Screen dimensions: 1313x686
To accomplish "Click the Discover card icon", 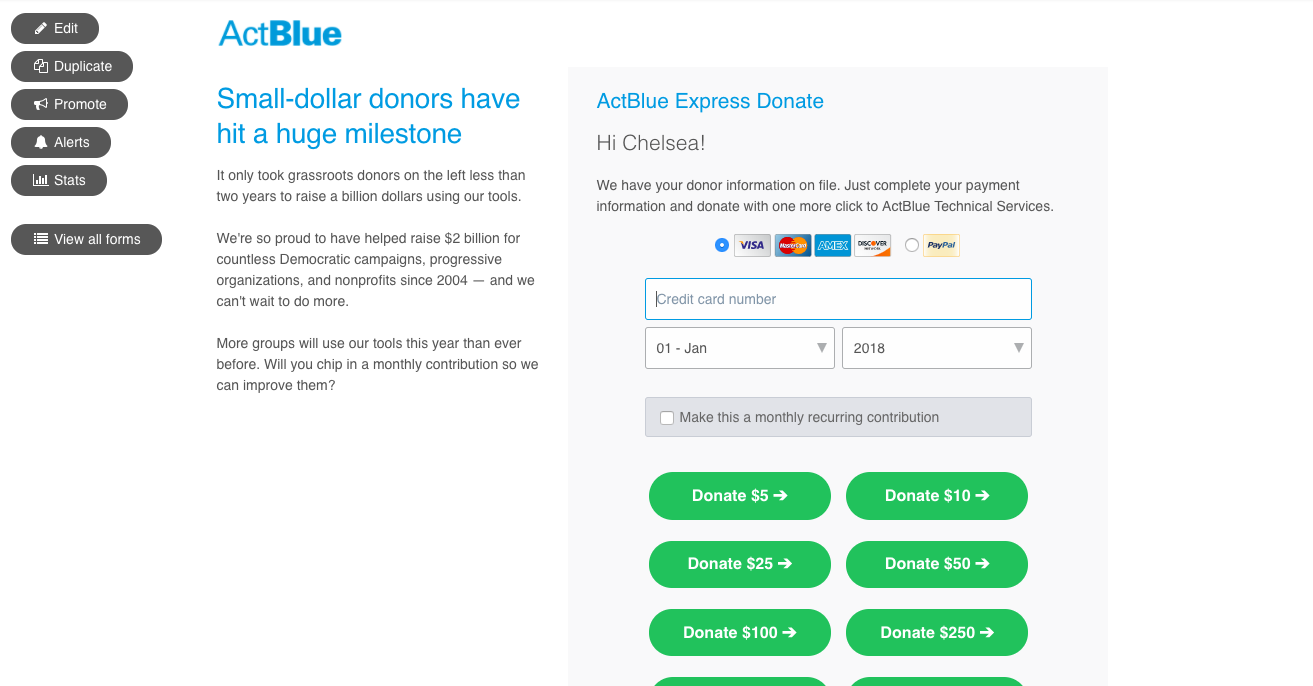I will click(x=872, y=245).
